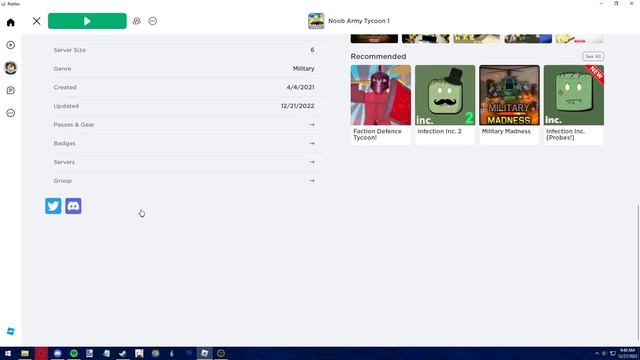Click the OBS taskbar icon
Image resolution: width=640 pixels, height=360 pixels.
pos(221,353)
